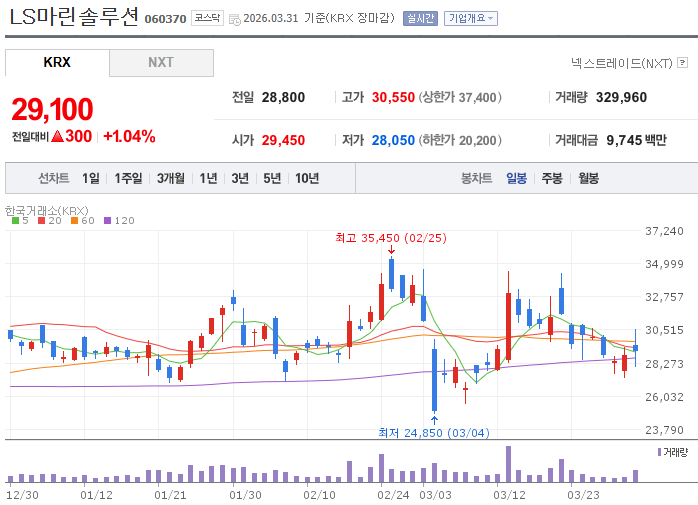Click the 실시간 button
This screenshot has width=698, height=505.
420,19
